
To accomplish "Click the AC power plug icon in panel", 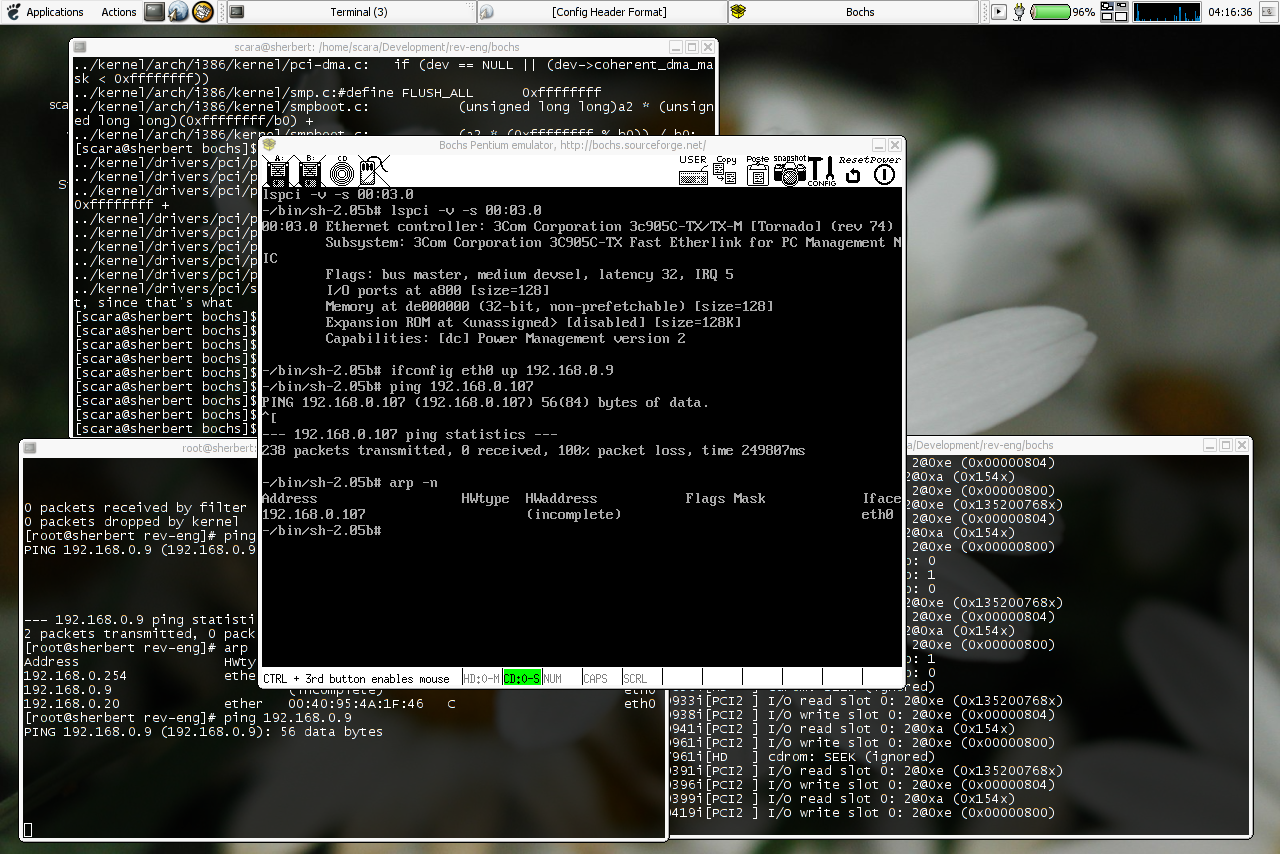I will [x=1019, y=12].
